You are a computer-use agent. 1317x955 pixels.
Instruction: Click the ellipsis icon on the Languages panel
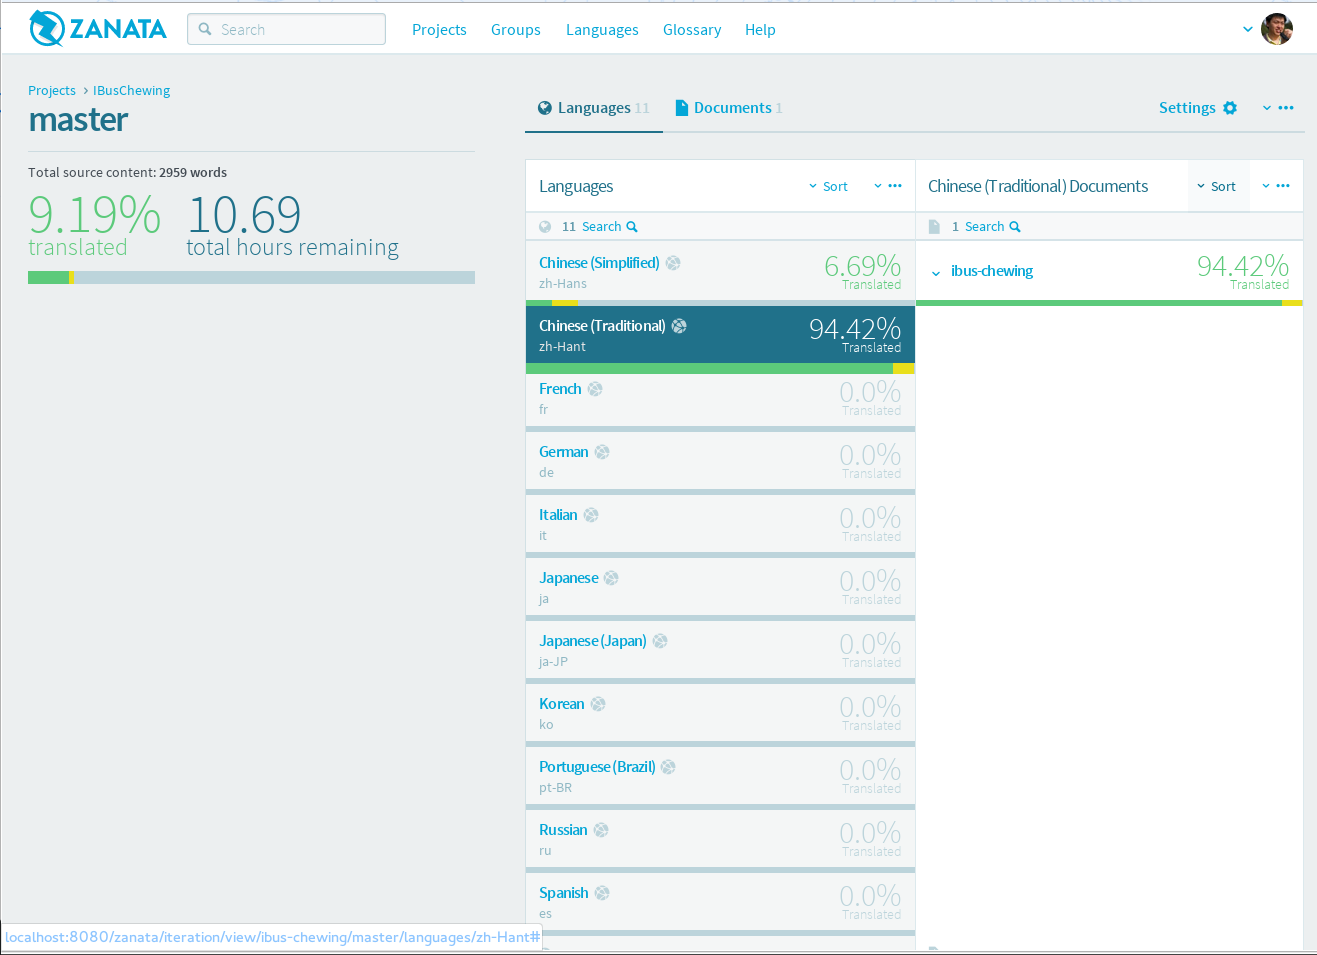pos(894,185)
